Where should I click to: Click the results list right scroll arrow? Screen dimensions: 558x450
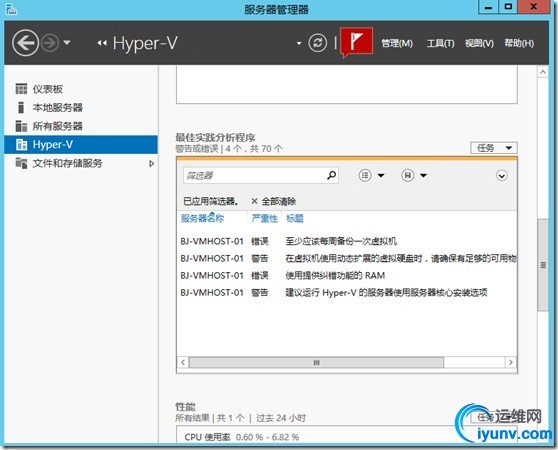511,362
